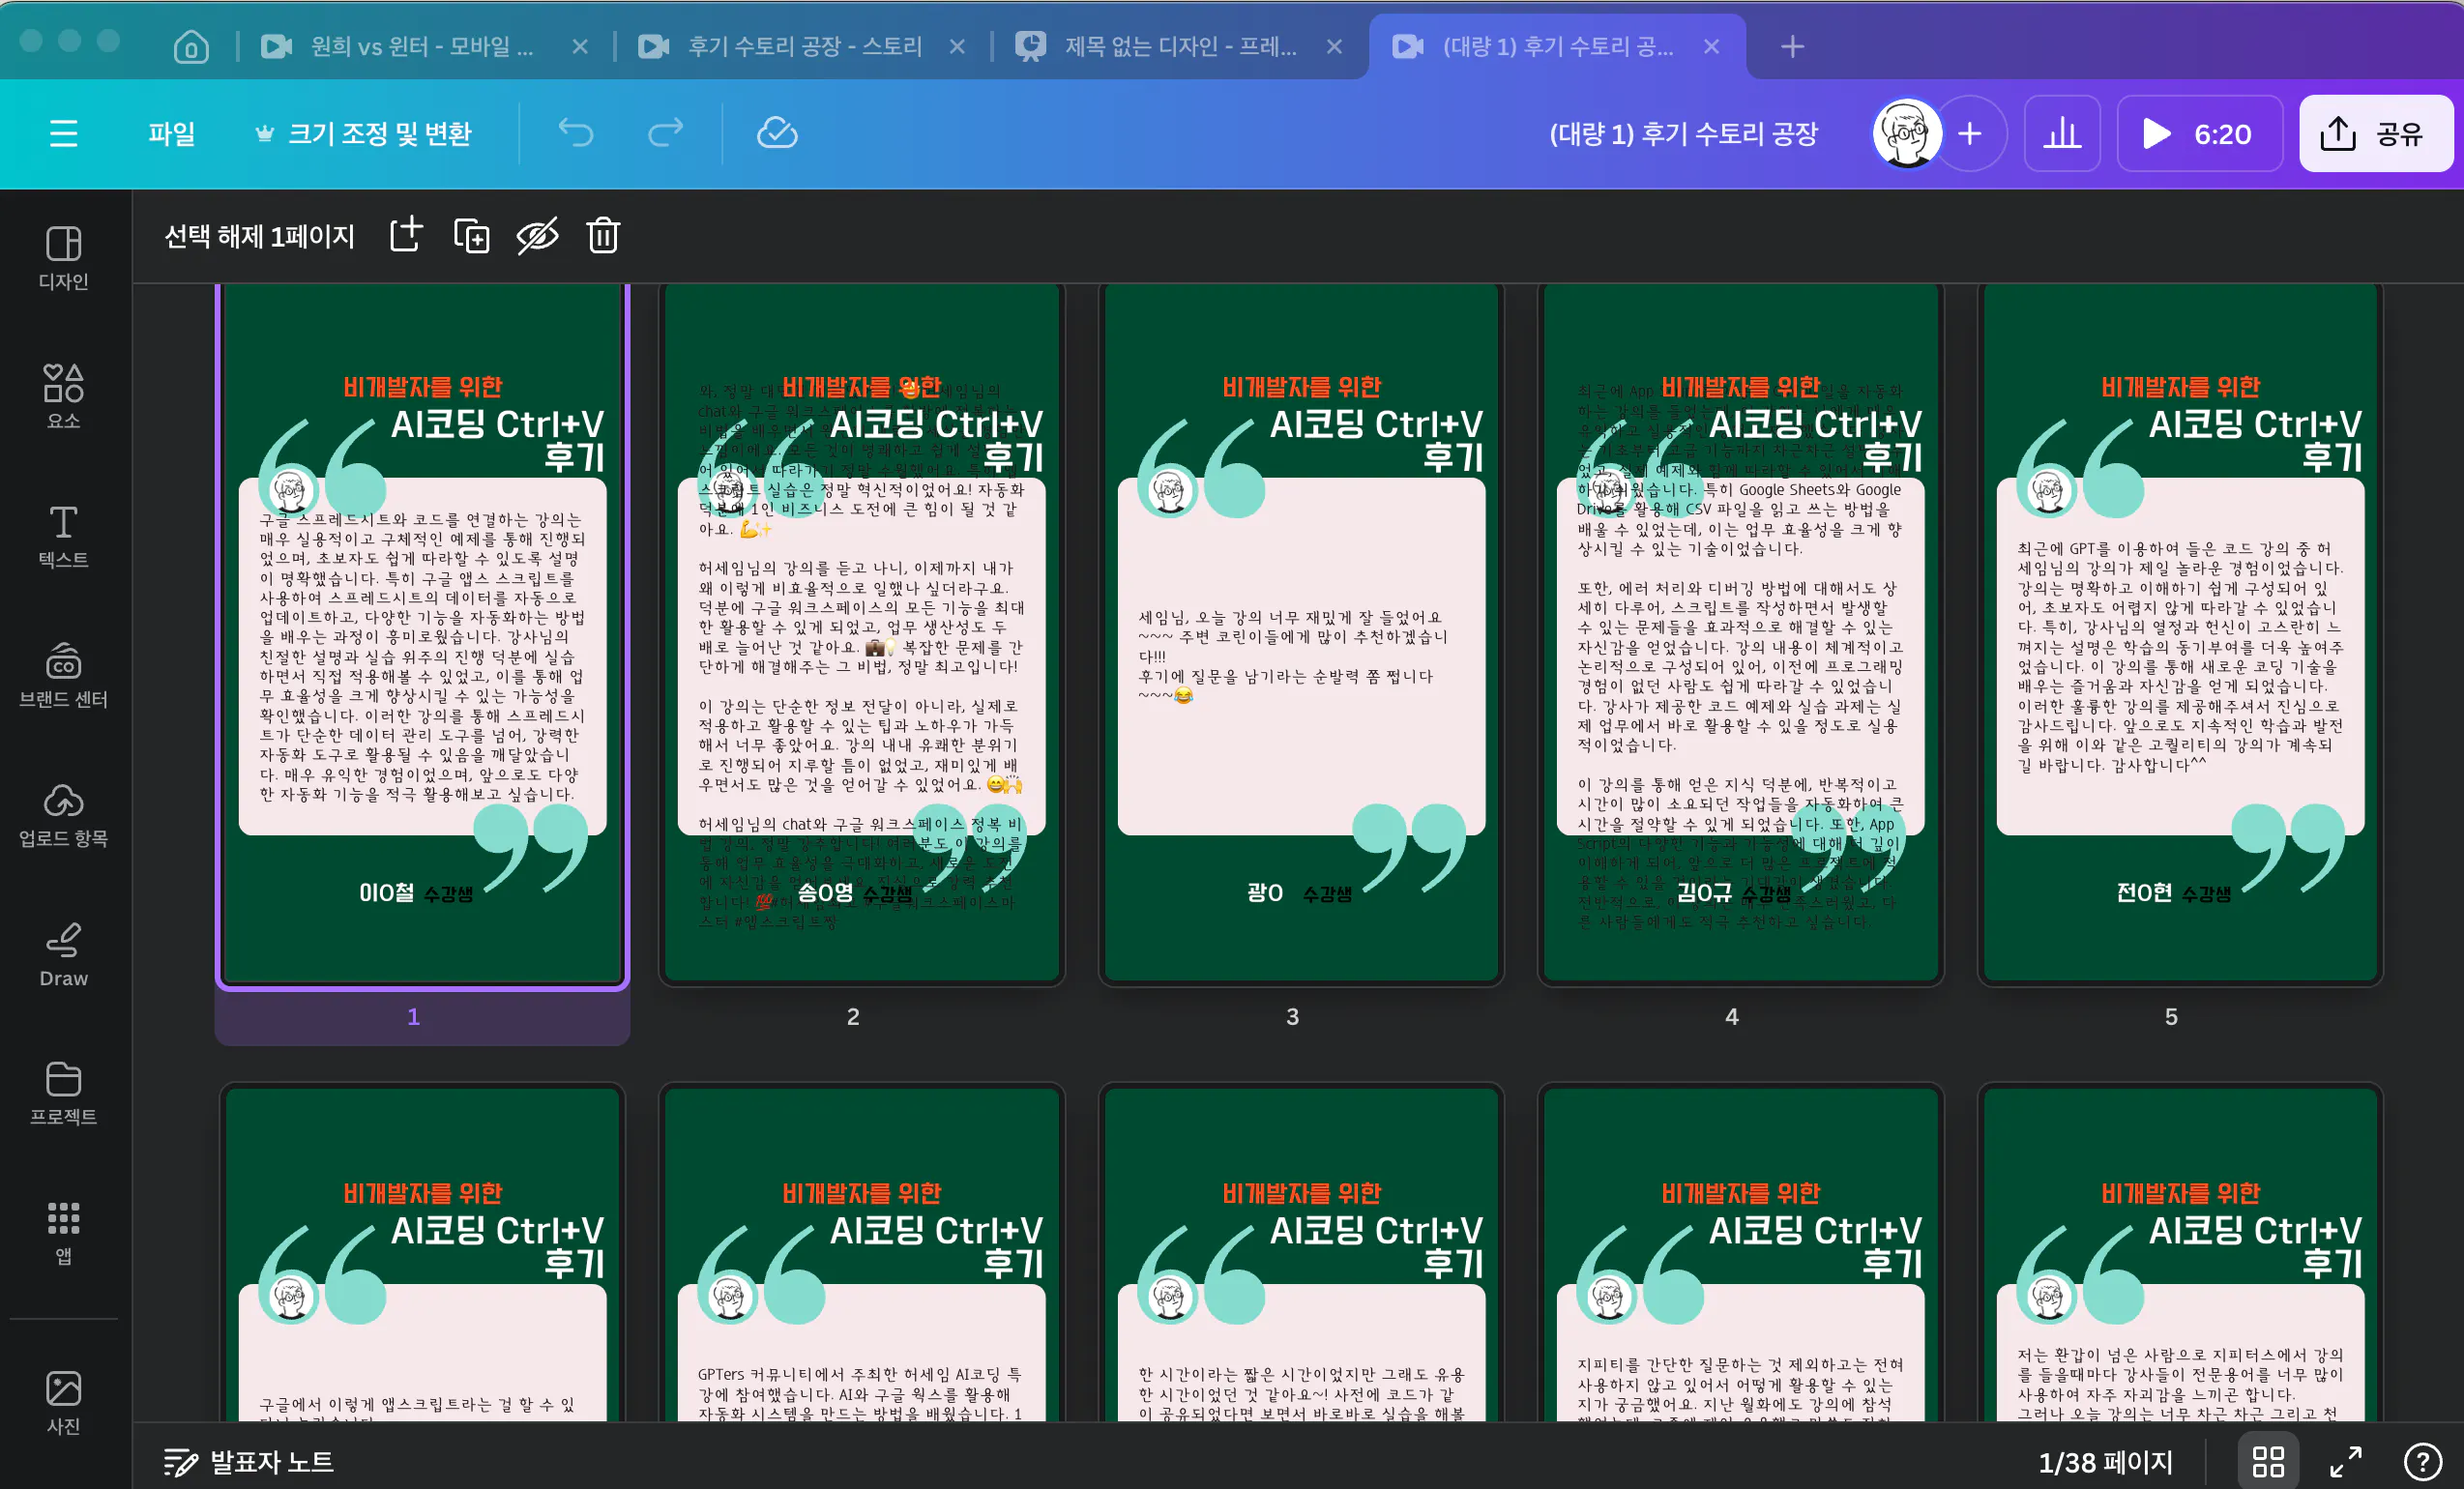The image size is (2464, 1489).
Task: Expand the 발표자 노트 notes panel
Action: (249, 1462)
